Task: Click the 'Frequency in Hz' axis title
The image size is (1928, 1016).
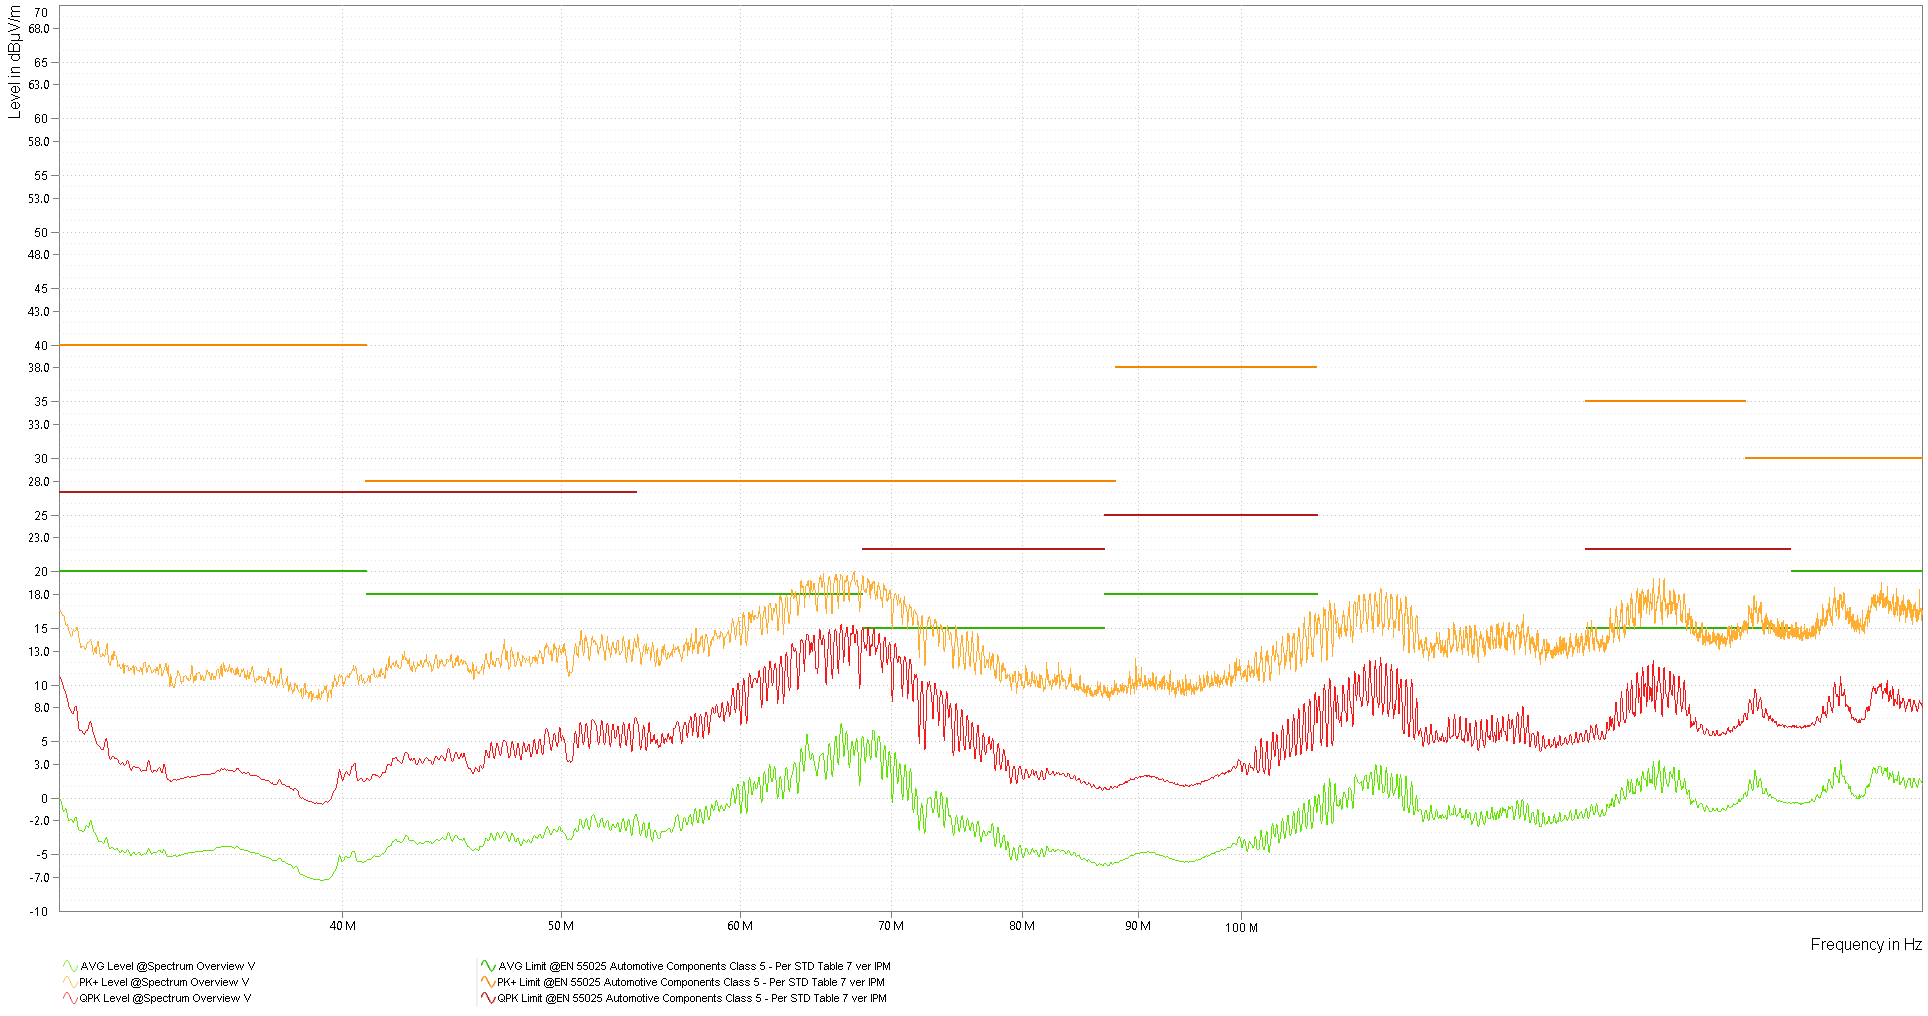Action: [1865, 944]
